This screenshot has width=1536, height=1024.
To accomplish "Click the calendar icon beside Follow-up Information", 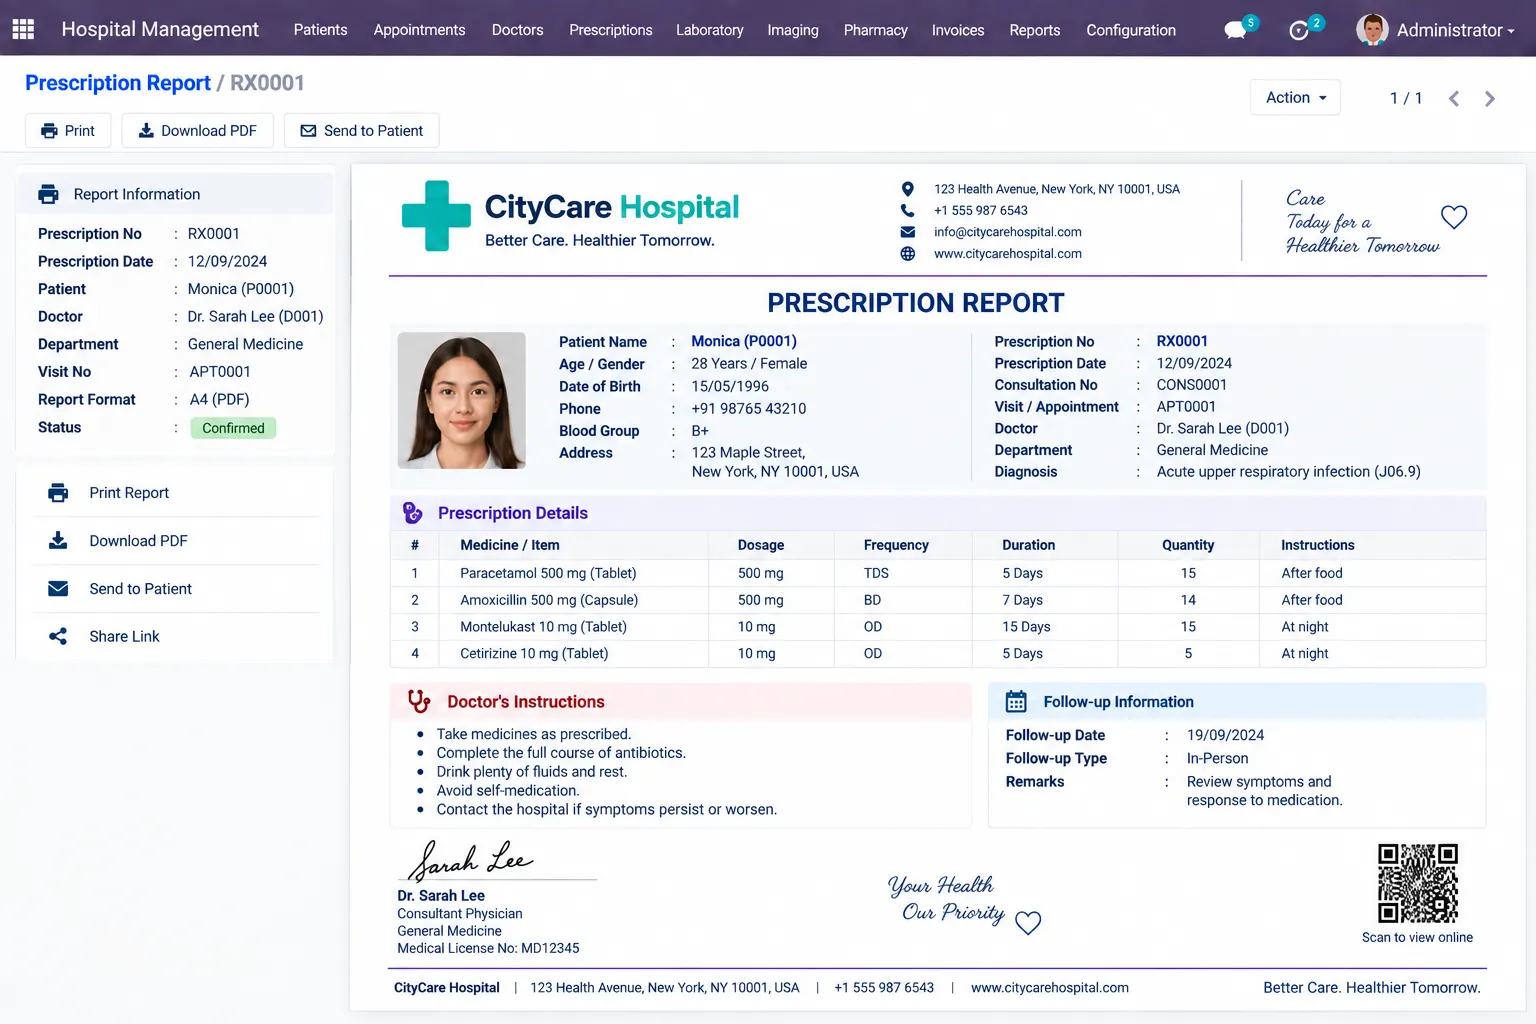I will pos(1016,702).
